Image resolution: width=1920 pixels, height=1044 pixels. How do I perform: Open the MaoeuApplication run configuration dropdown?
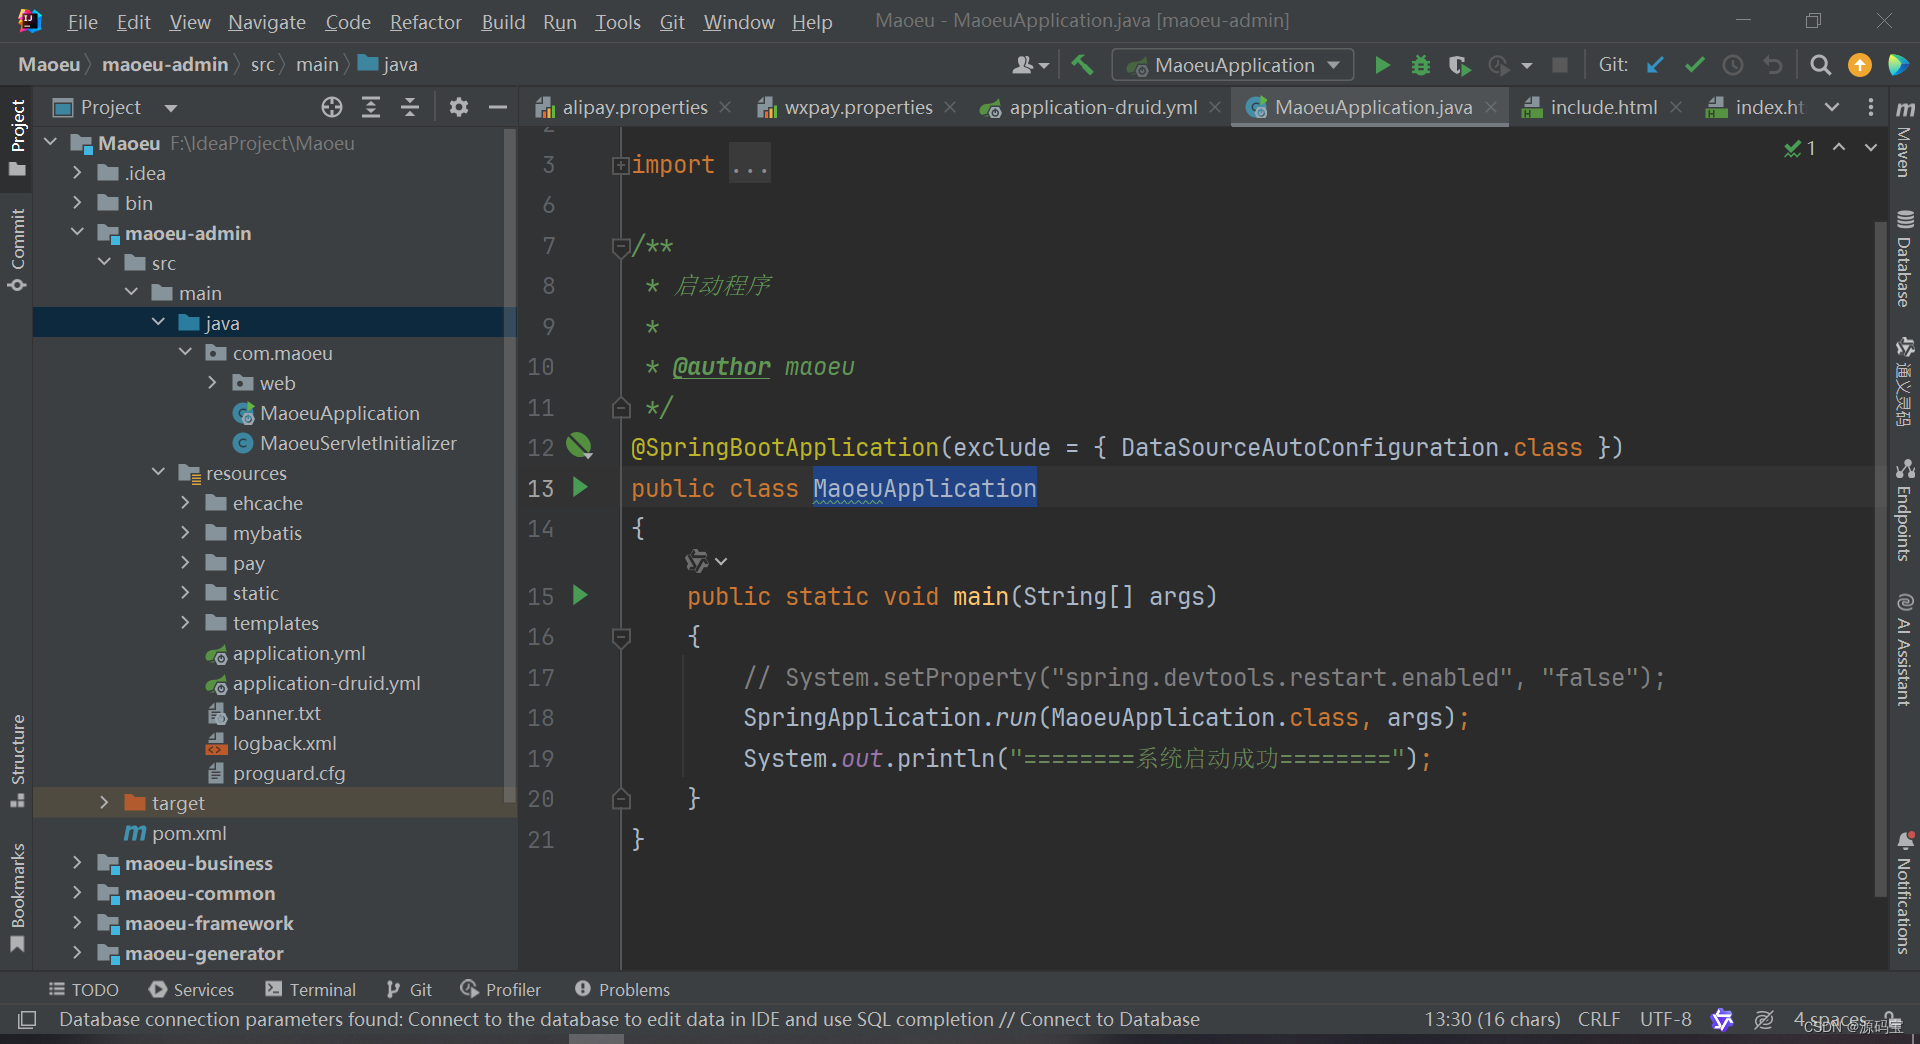1233,65
